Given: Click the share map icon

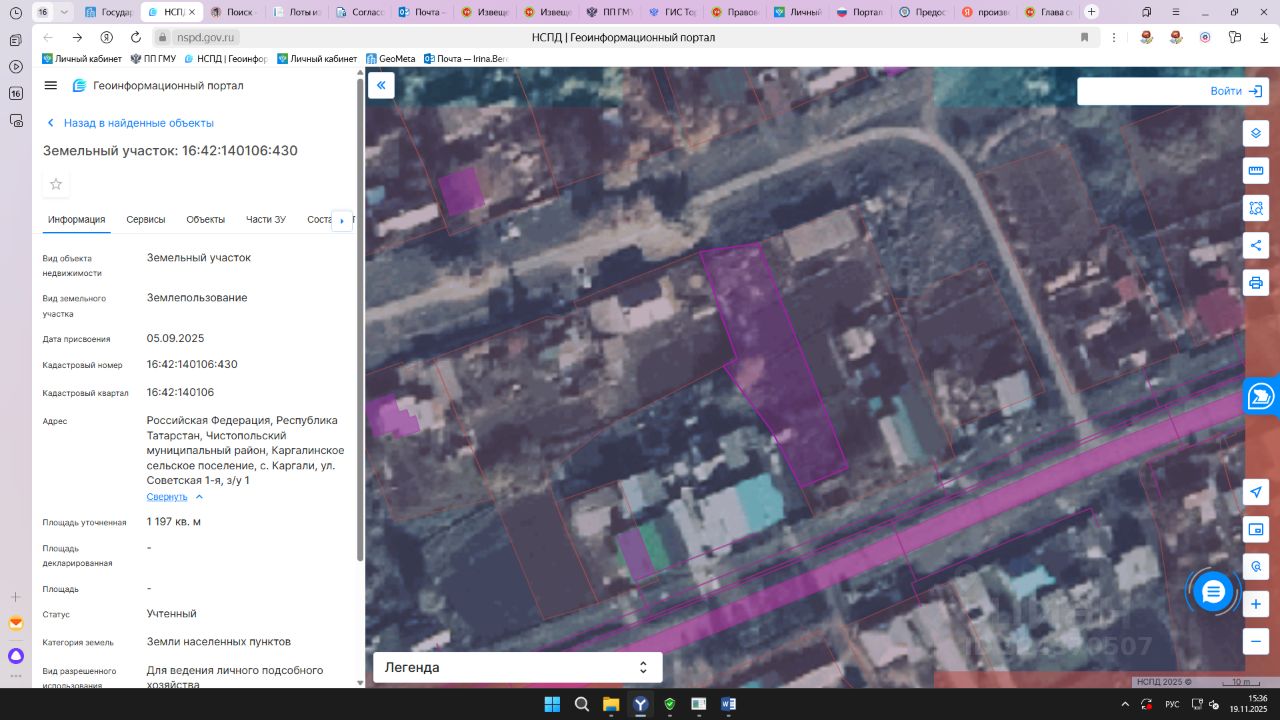Looking at the screenshot, I should 1256,245.
